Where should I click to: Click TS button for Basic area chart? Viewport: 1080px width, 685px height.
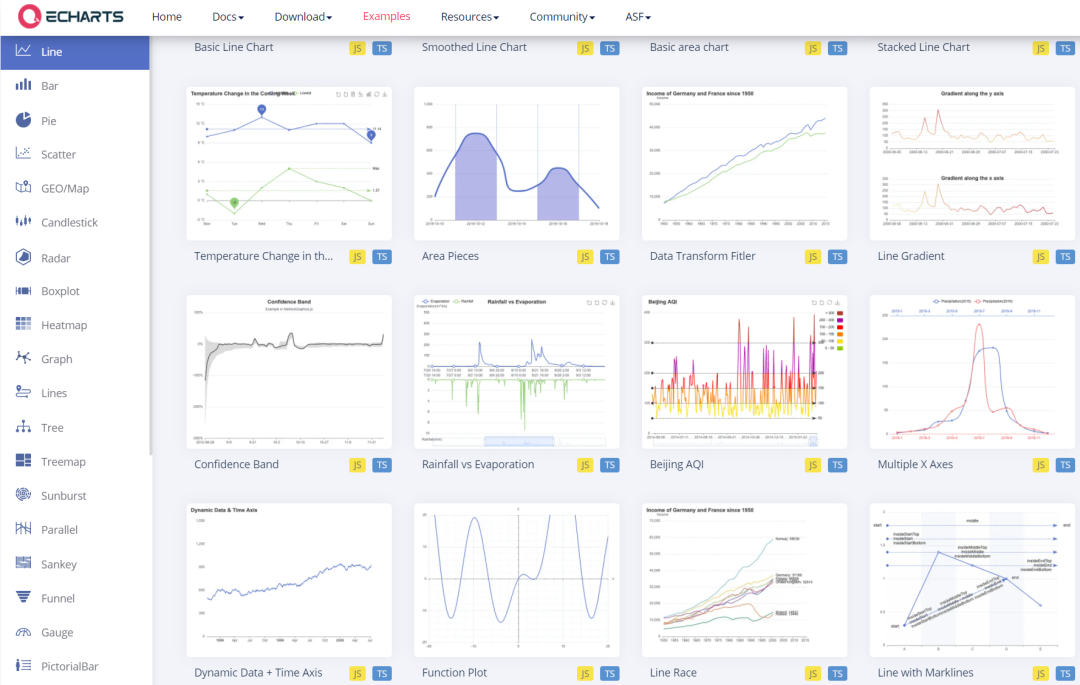click(838, 48)
